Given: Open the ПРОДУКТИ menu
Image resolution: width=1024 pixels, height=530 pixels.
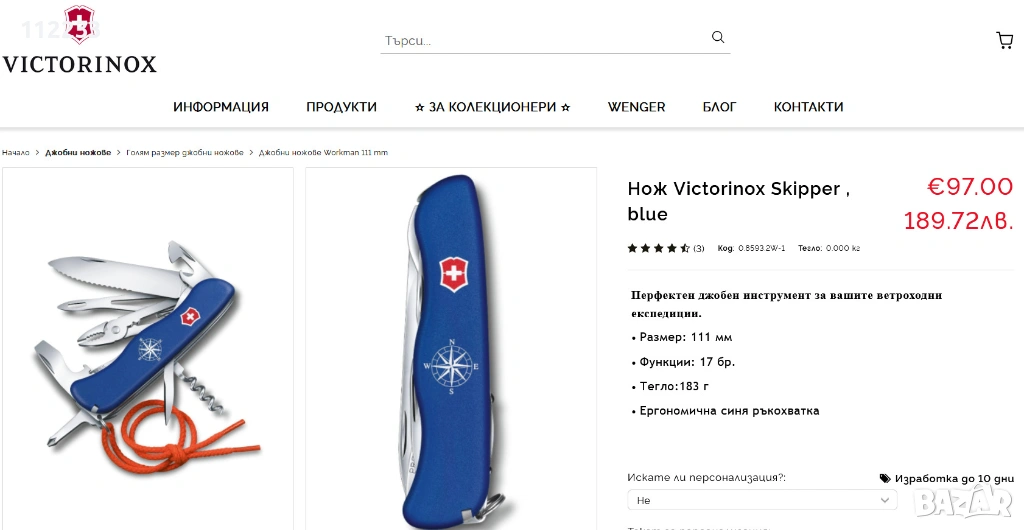Looking at the screenshot, I should [342, 106].
